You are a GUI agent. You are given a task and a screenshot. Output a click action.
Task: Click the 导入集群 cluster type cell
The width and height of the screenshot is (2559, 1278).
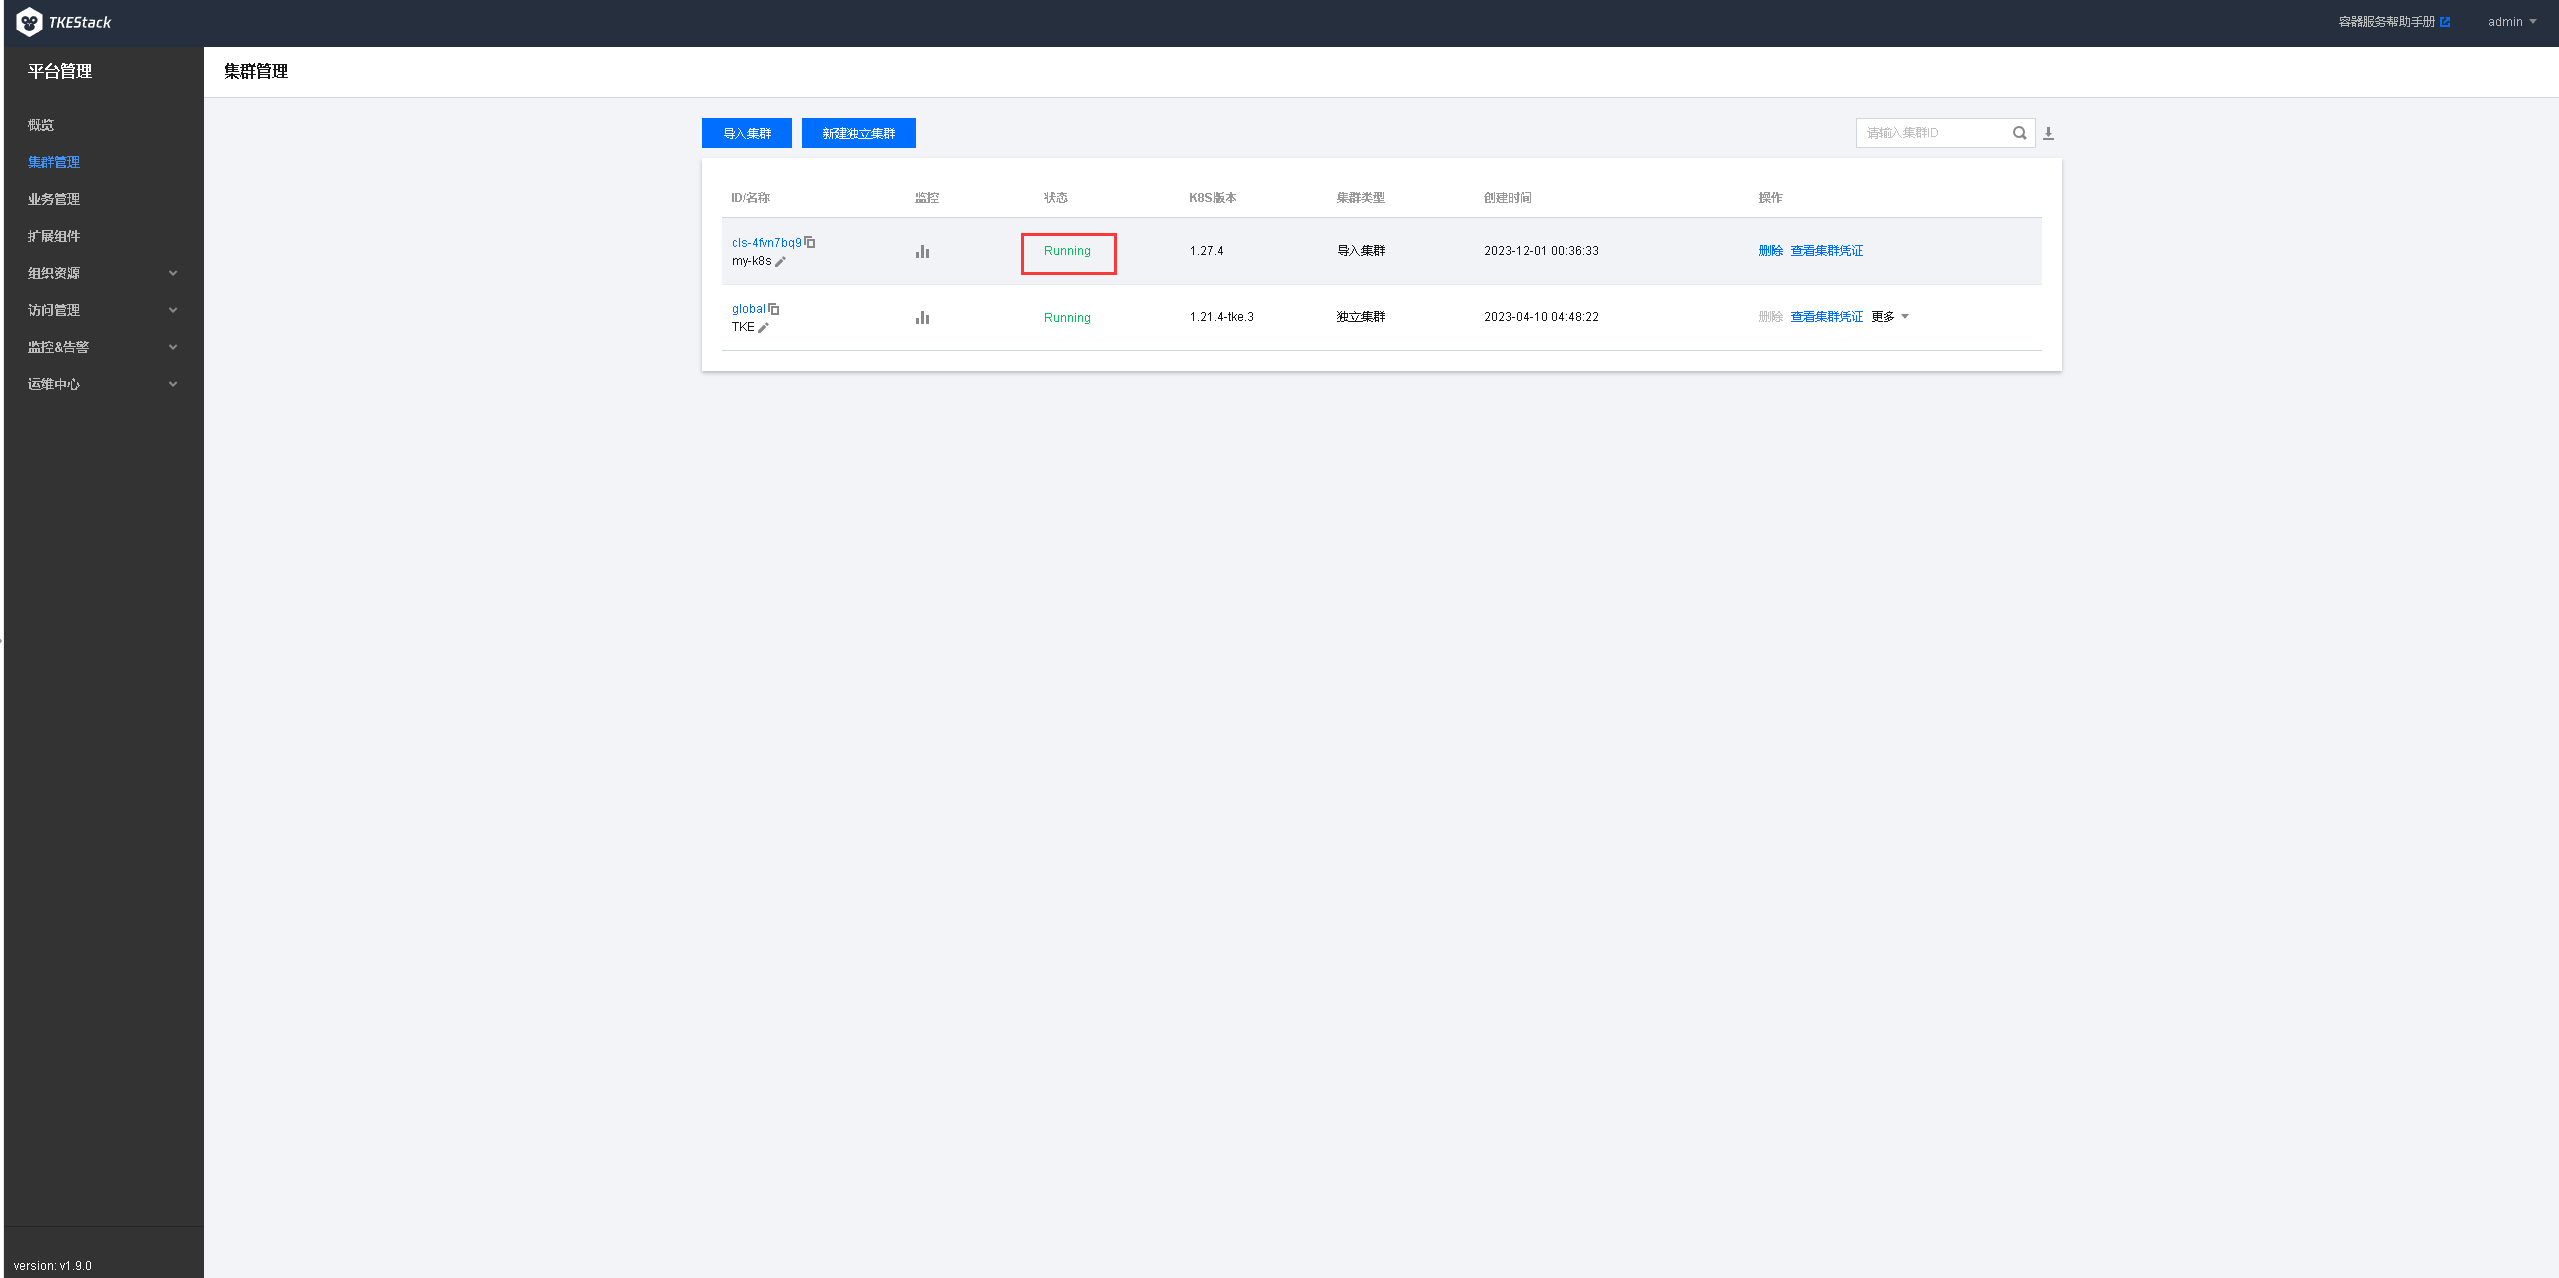pos(1361,251)
